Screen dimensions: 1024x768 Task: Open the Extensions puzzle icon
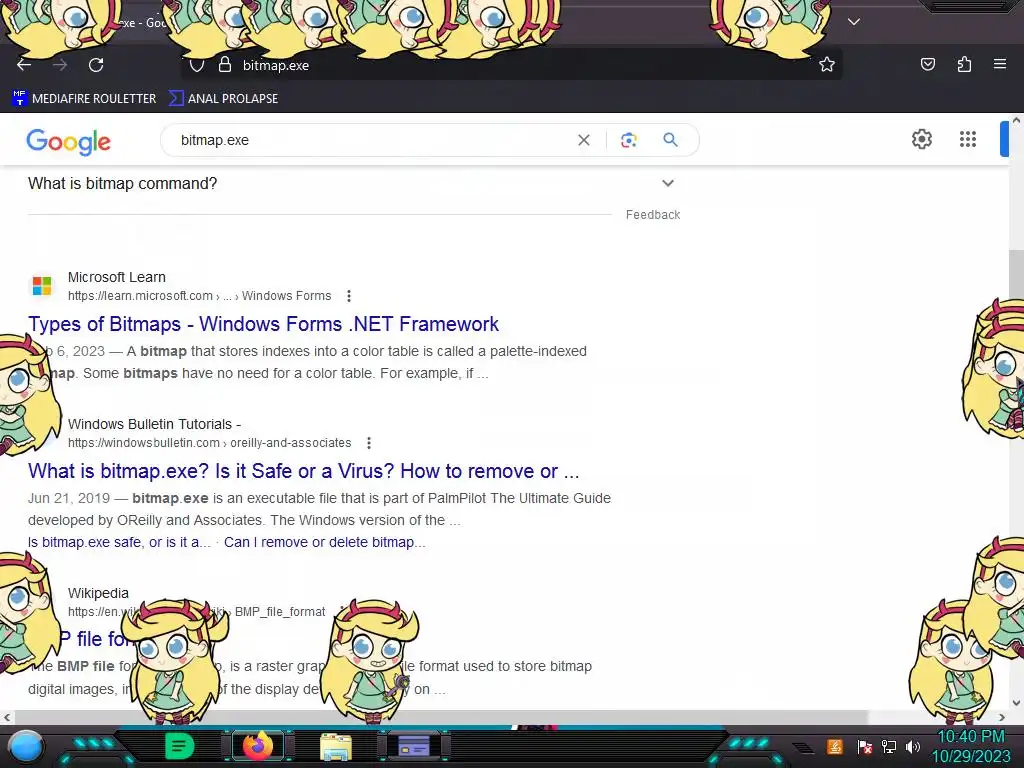coord(964,64)
